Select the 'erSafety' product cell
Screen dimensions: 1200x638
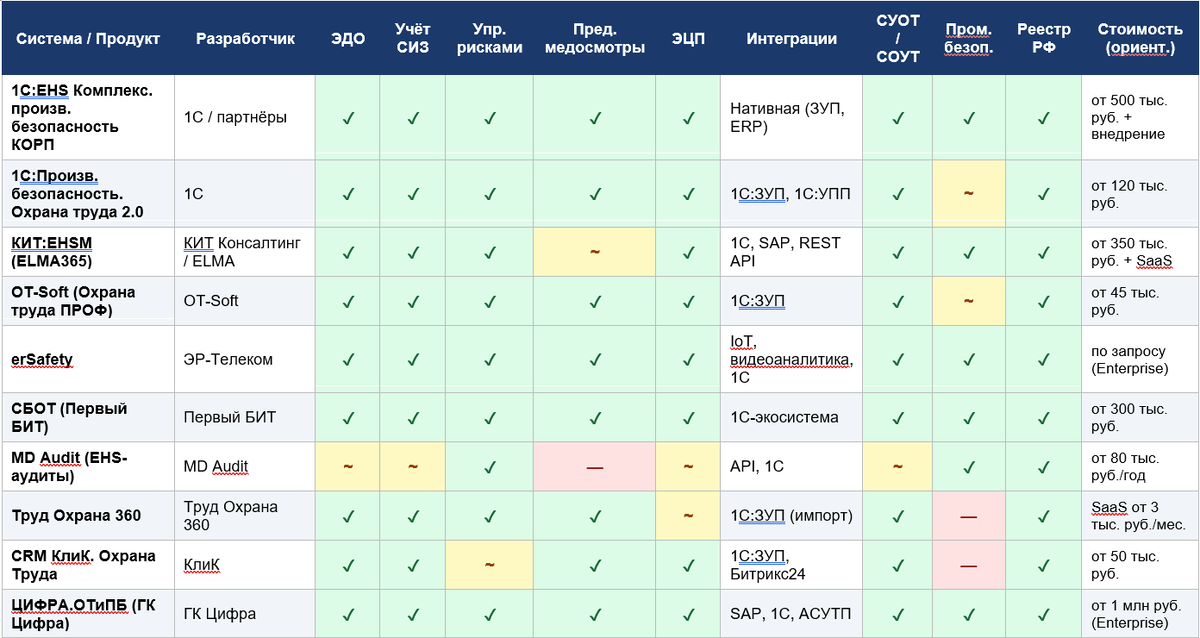(88, 359)
